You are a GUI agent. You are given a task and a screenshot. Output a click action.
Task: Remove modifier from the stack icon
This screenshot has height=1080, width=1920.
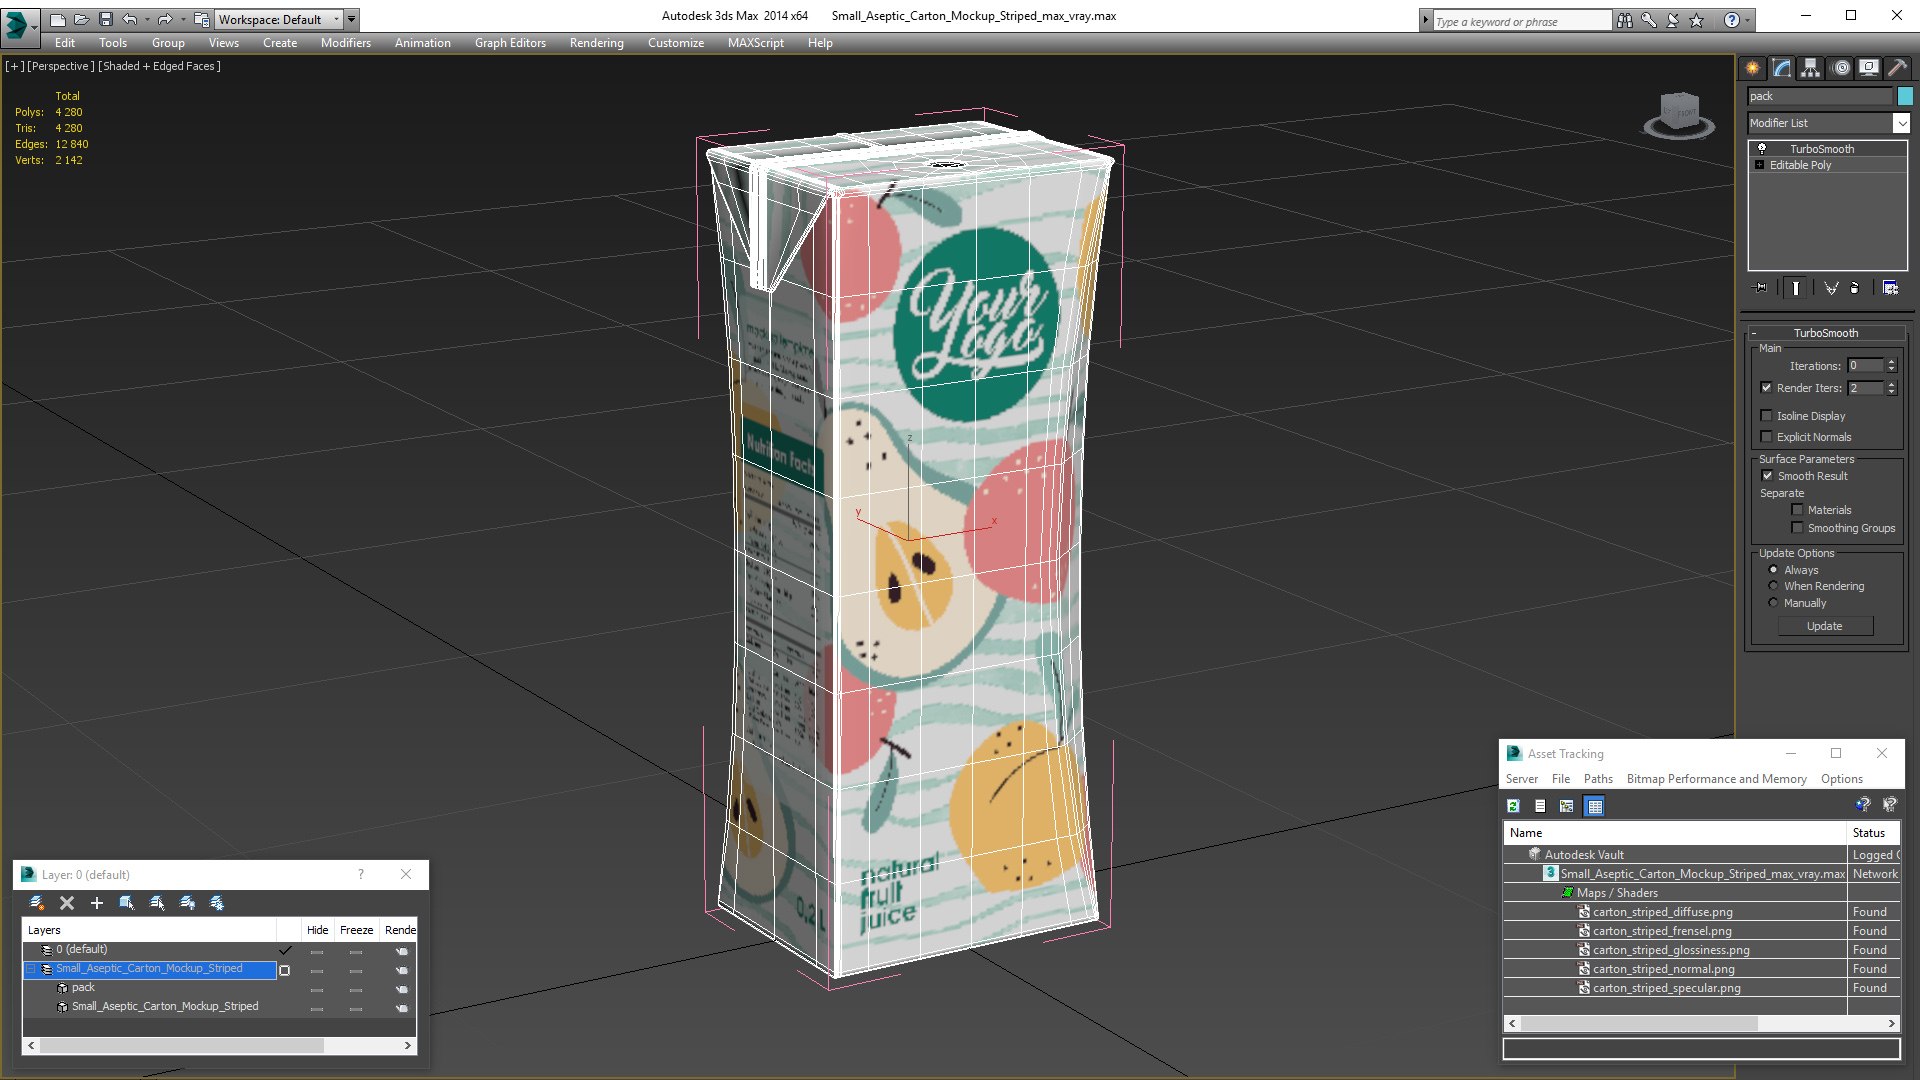[1855, 288]
